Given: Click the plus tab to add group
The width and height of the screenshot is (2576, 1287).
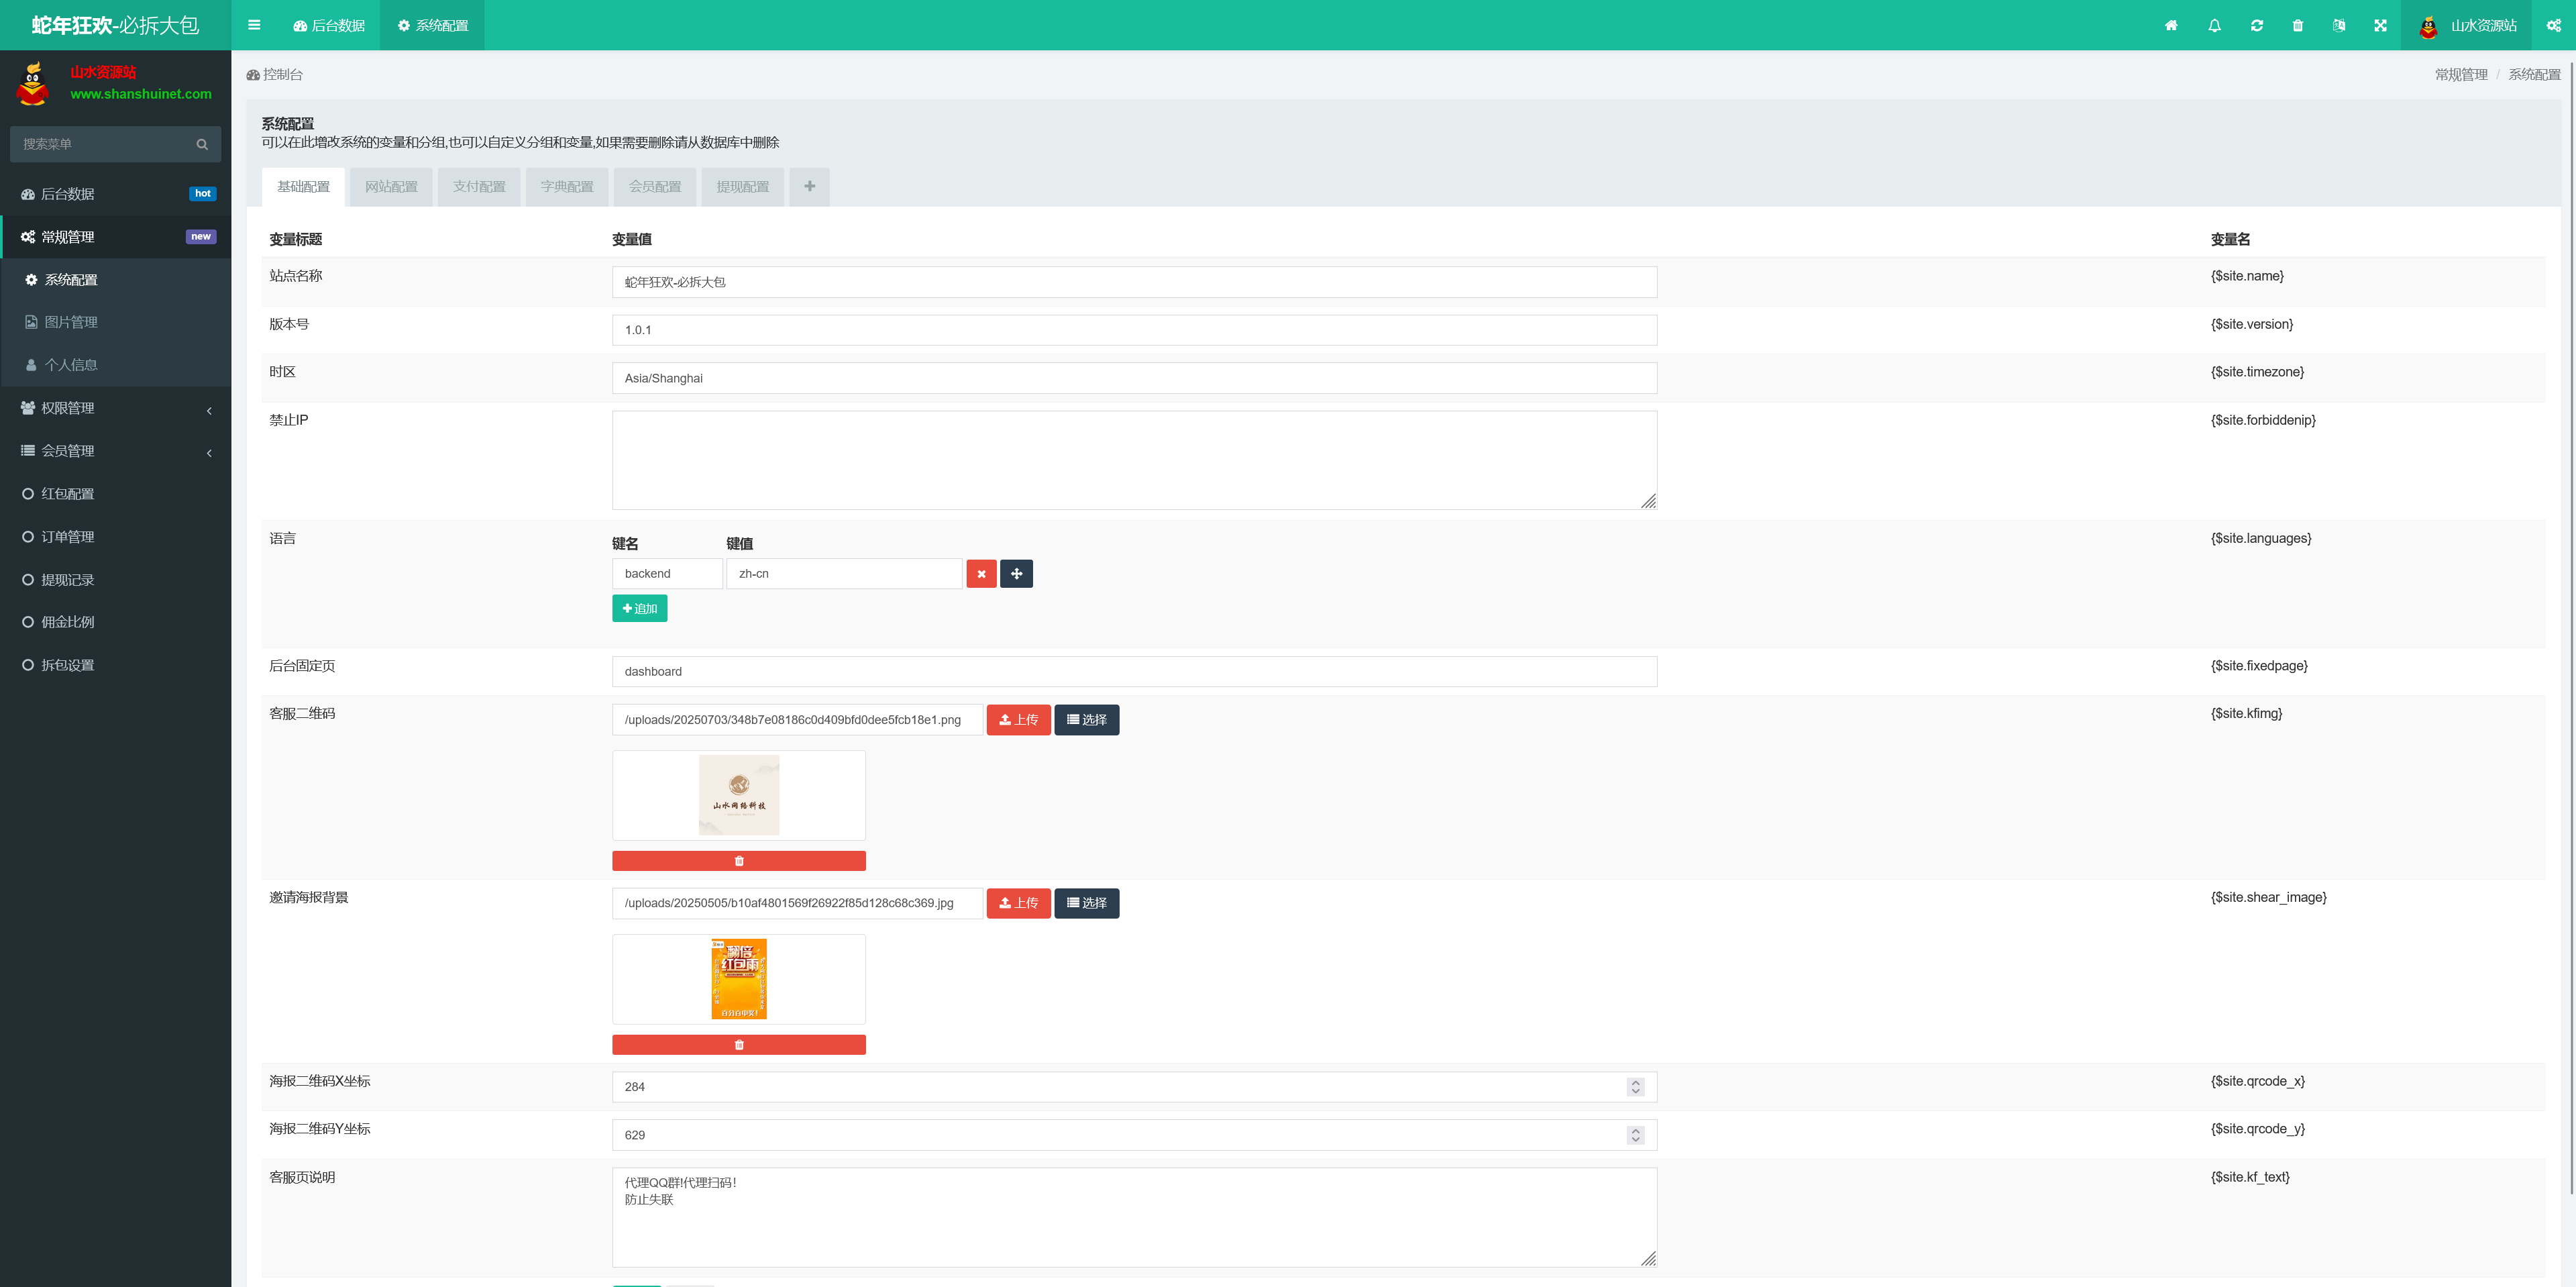Looking at the screenshot, I should pos(809,187).
